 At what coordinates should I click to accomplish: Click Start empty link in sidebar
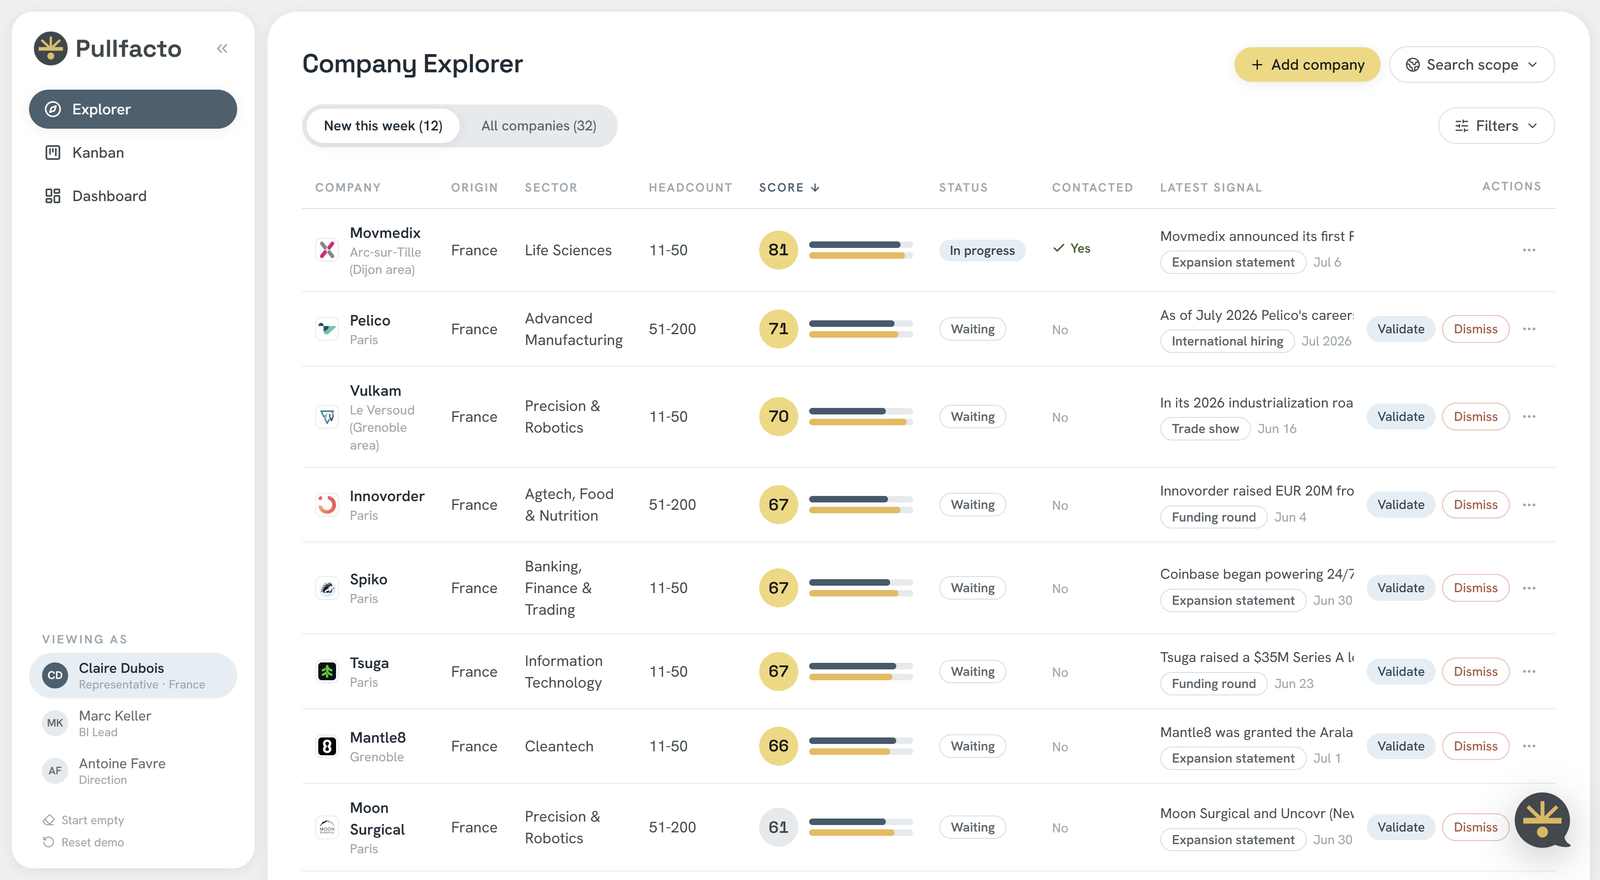pos(84,820)
